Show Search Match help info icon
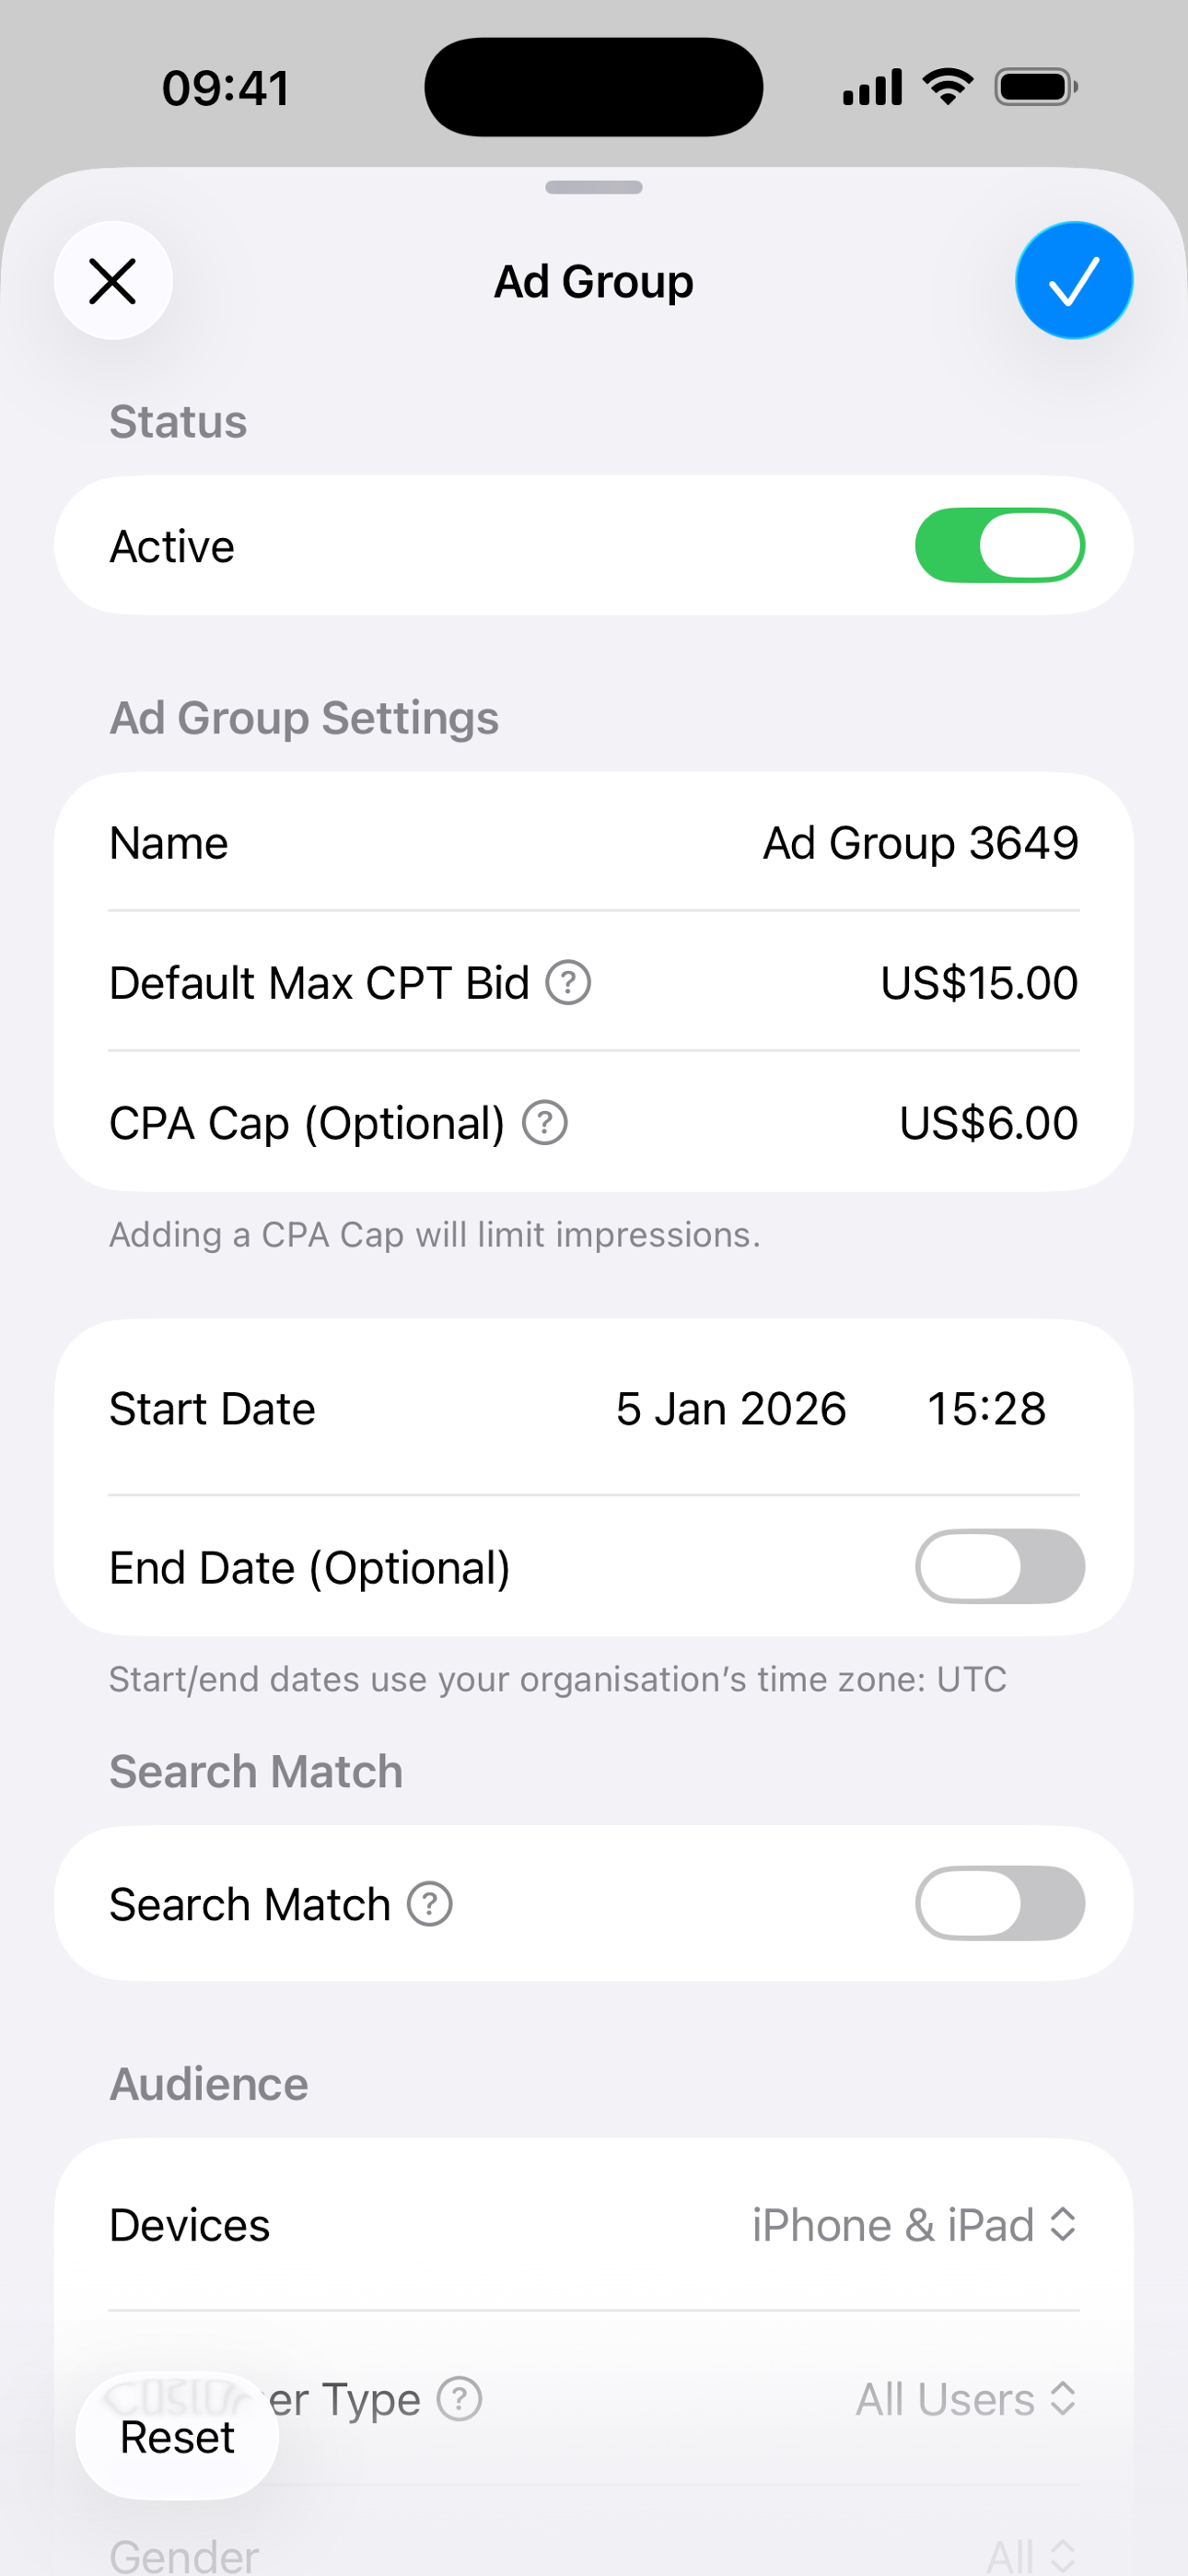 click(430, 1904)
